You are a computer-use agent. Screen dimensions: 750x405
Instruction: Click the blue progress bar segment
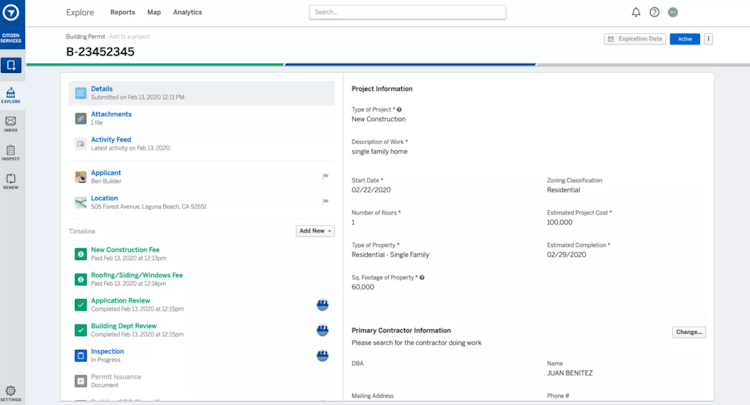[x=410, y=64]
